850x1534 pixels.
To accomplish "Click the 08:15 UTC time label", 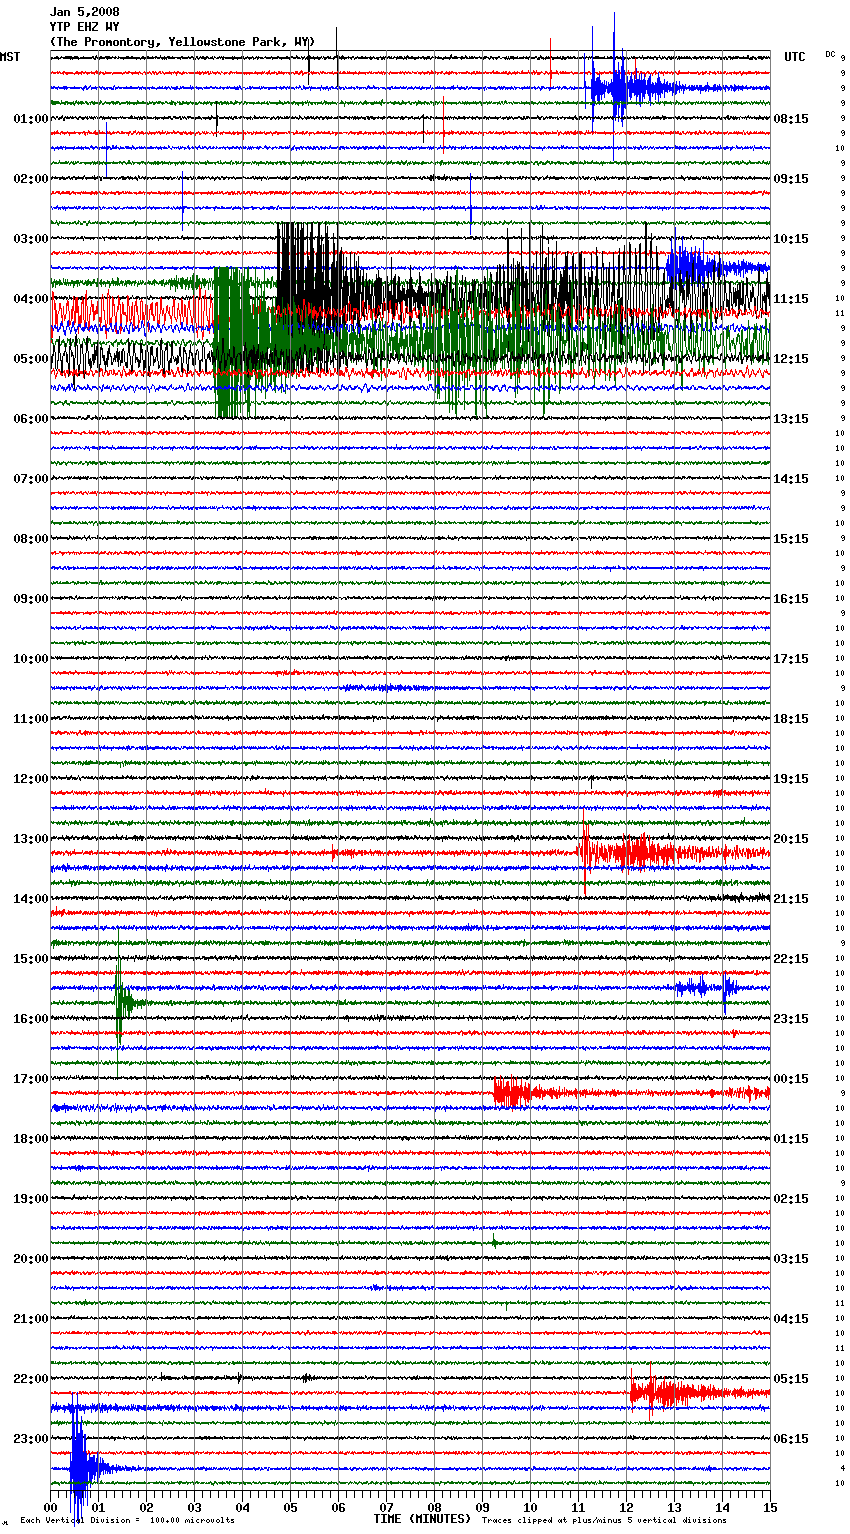I will pos(791,119).
